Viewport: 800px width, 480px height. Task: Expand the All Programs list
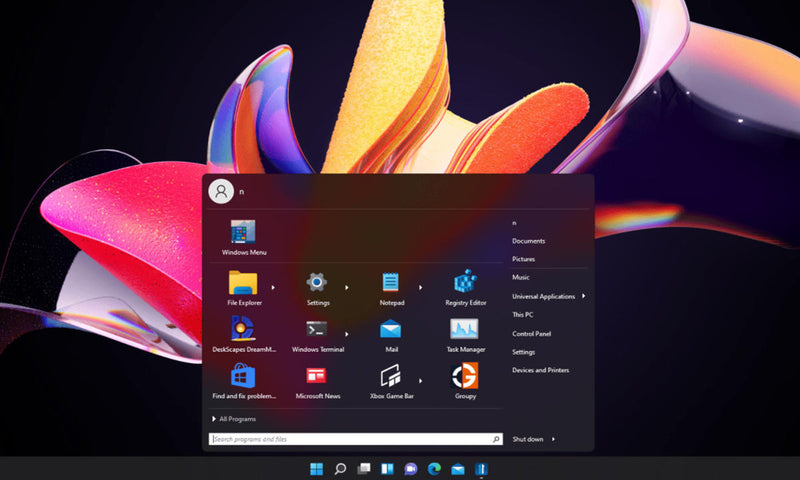click(x=234, y=419)
